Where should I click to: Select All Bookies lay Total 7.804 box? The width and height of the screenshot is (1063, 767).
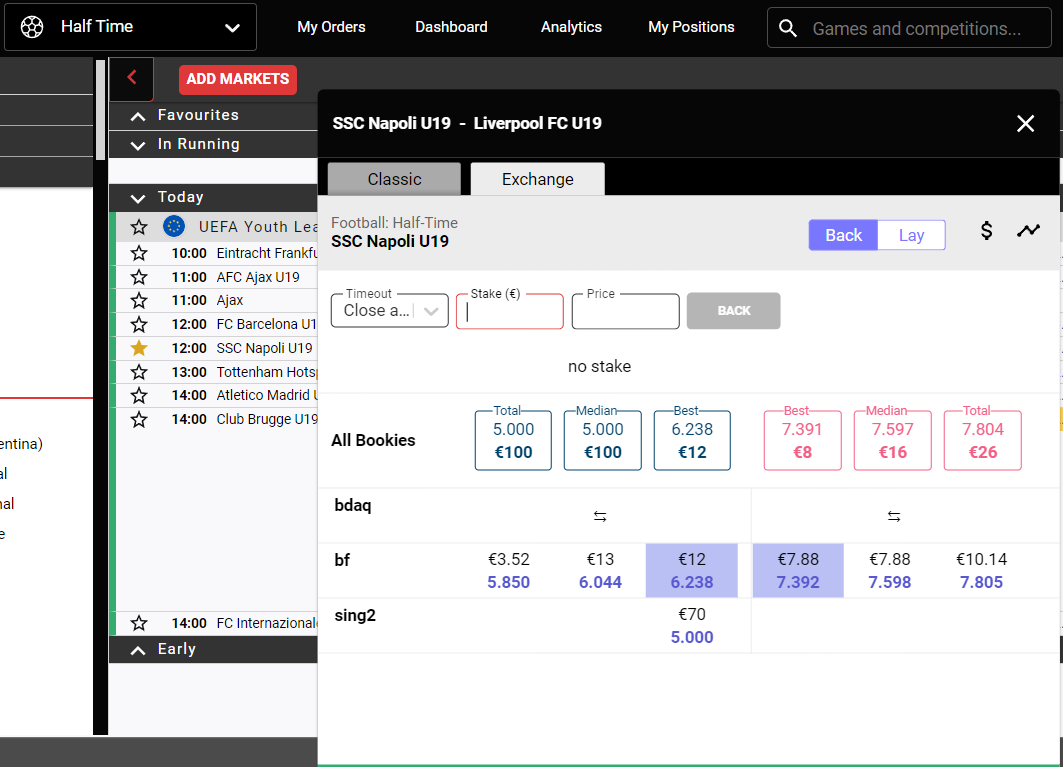pos(982,440)
